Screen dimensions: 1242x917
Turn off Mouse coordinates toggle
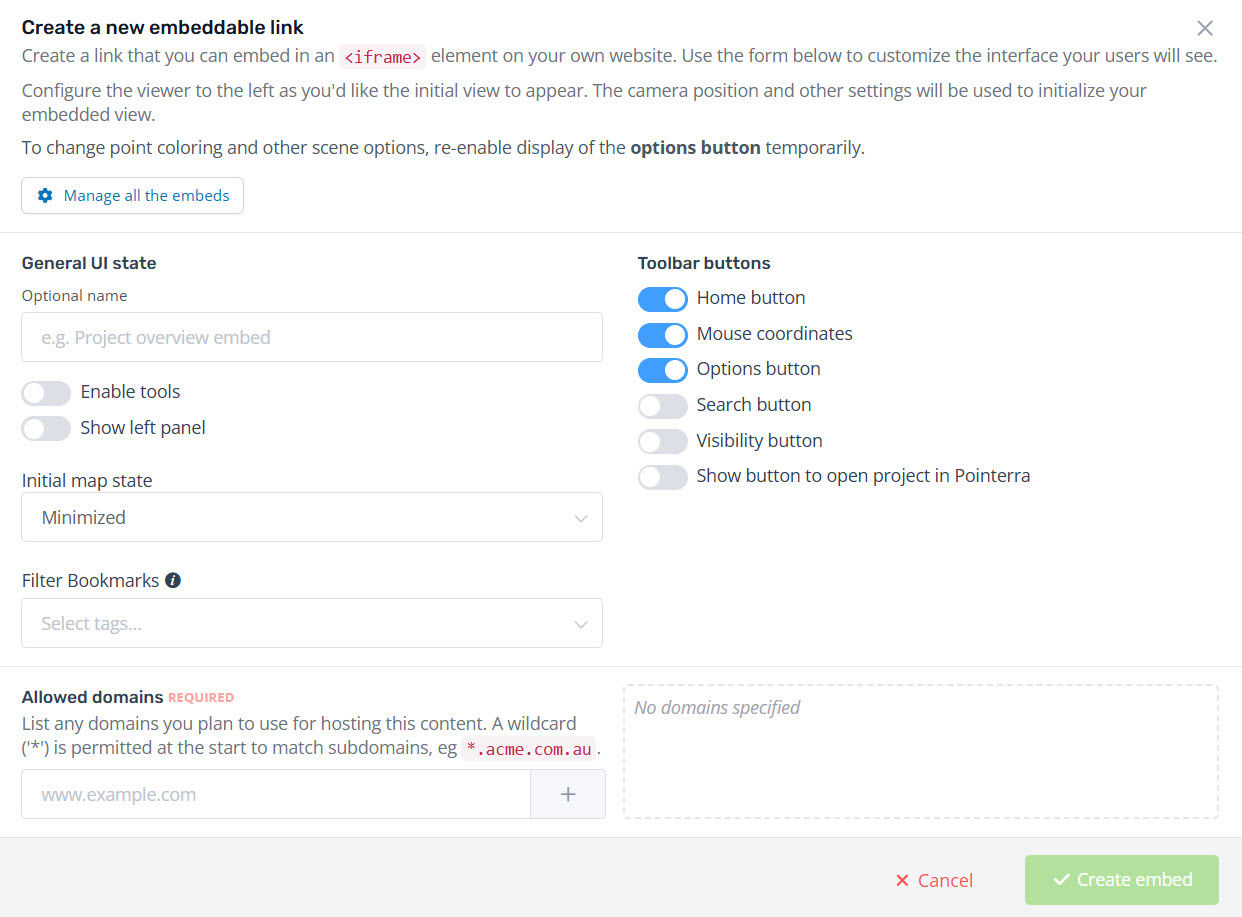click(x=663, y=334)
